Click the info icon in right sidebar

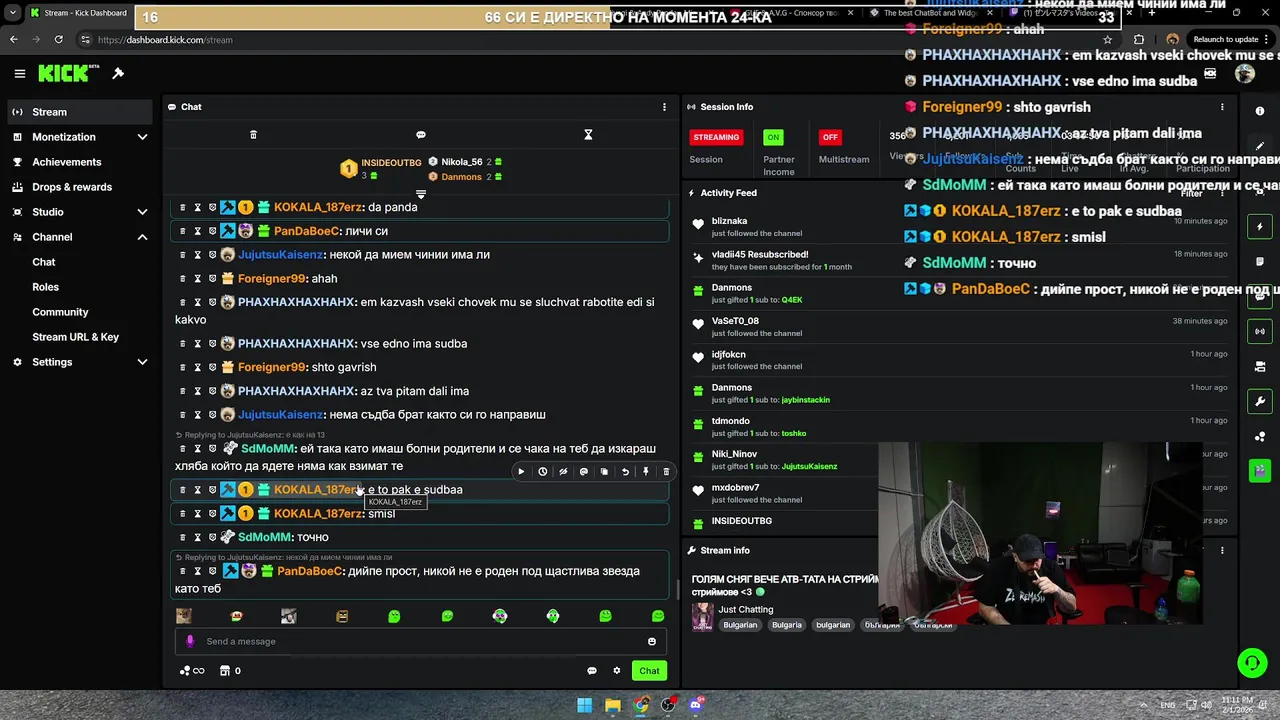tap(1260, 111)
